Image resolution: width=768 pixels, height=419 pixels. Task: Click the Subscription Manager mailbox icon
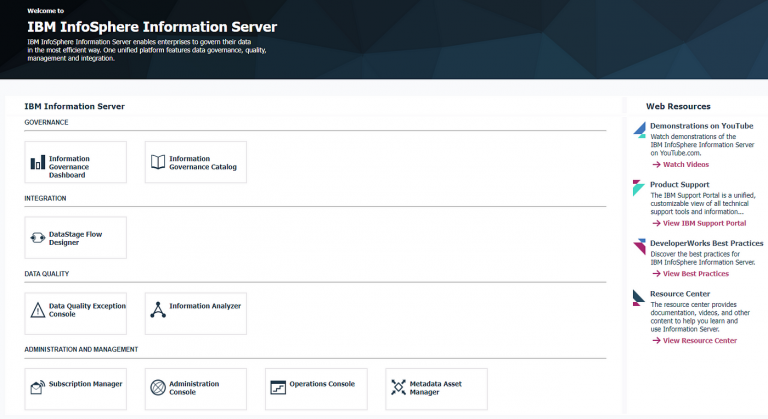click(x=38, y=387)
